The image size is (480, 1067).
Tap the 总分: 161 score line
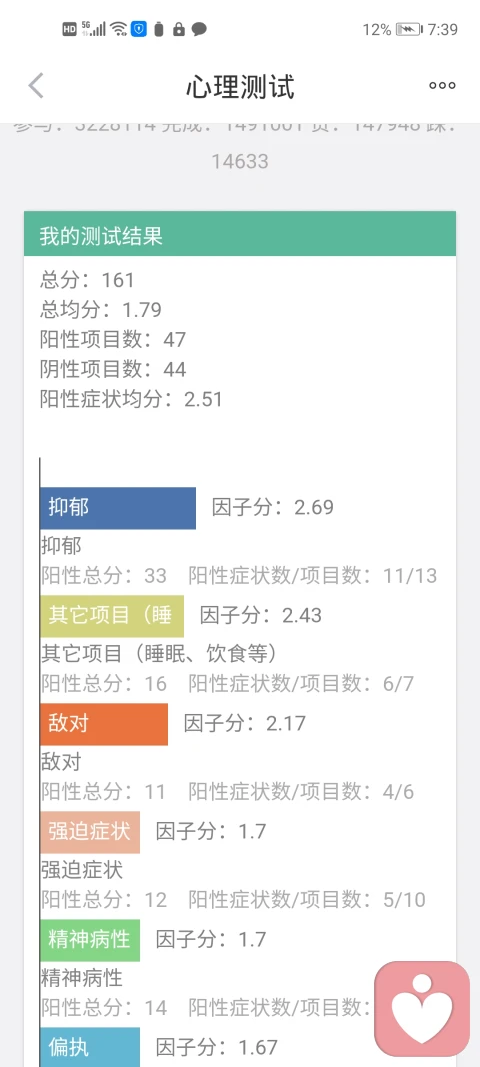88,280
